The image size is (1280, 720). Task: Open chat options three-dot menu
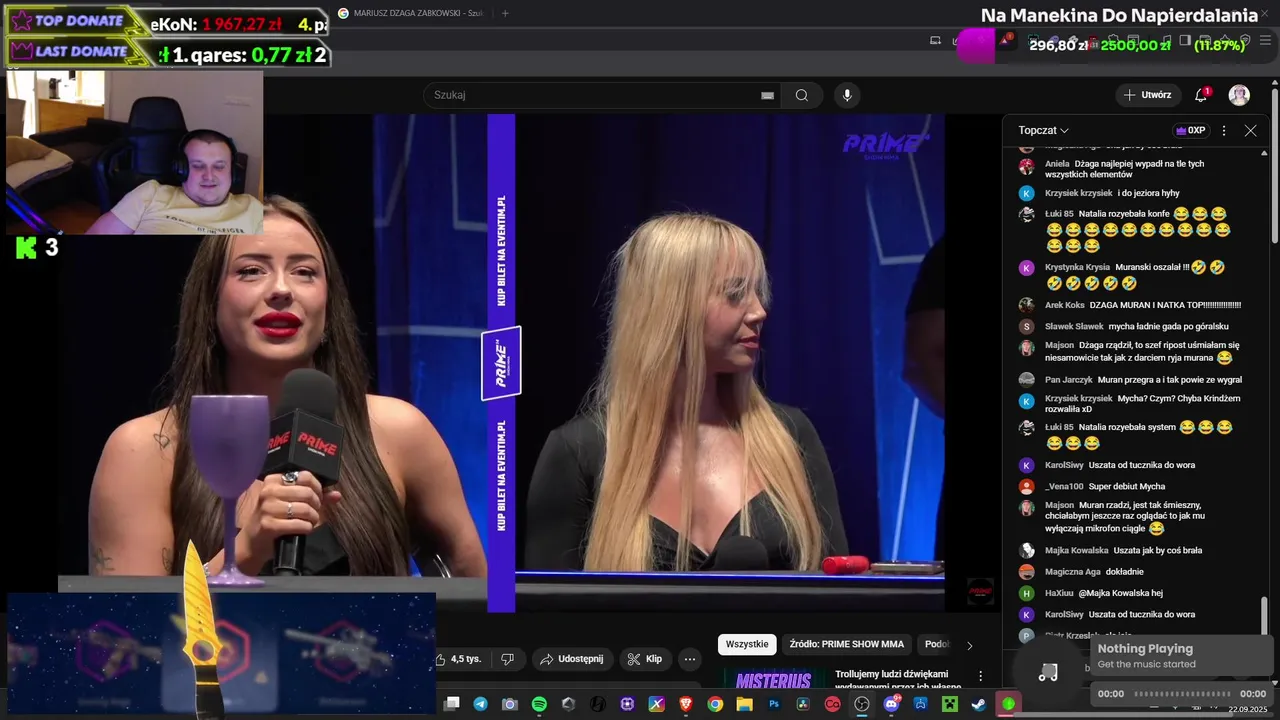(1224, 130)
